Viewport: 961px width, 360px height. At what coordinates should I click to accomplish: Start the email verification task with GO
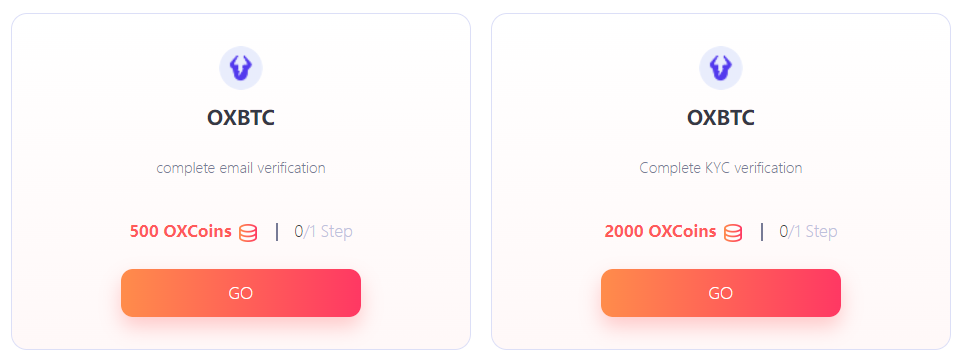pos(241,293)
